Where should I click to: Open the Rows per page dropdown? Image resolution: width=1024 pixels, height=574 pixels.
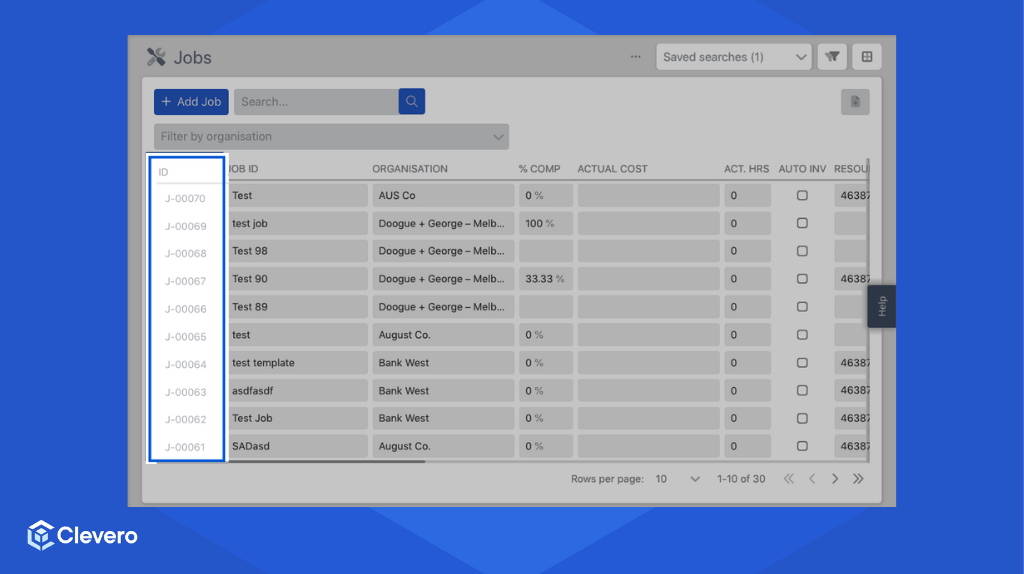click(x=677, y=479)
